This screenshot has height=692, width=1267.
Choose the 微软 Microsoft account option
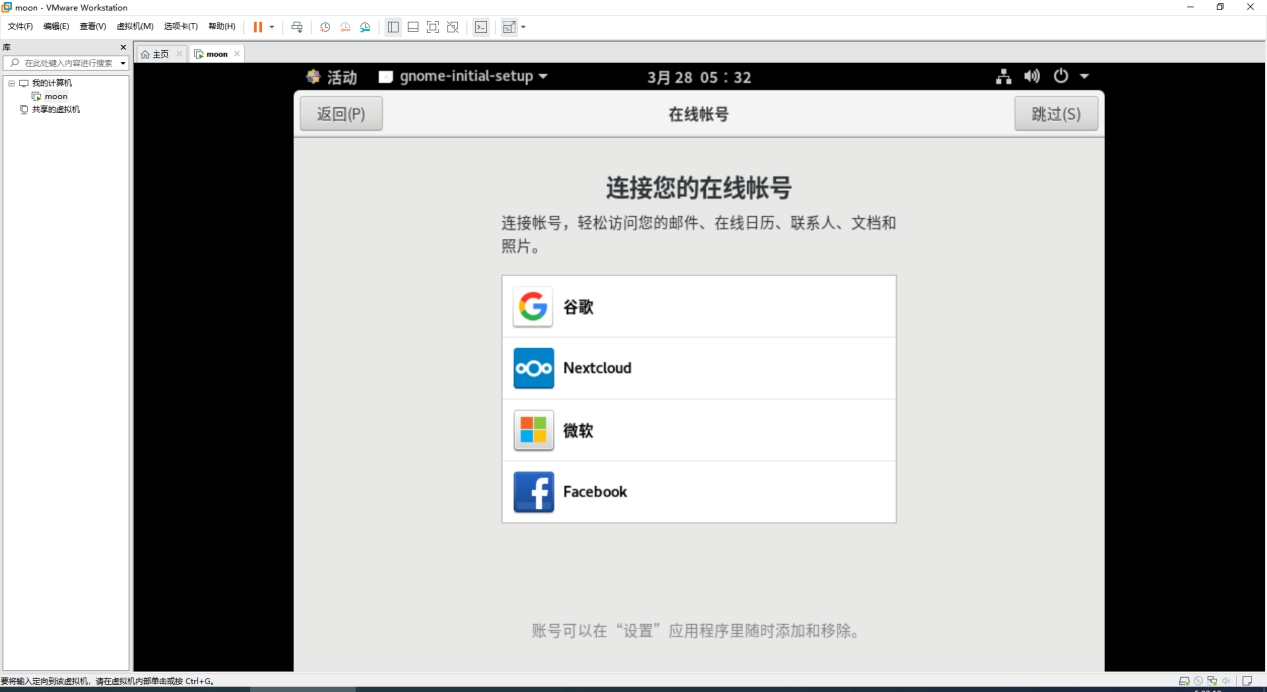699,430
